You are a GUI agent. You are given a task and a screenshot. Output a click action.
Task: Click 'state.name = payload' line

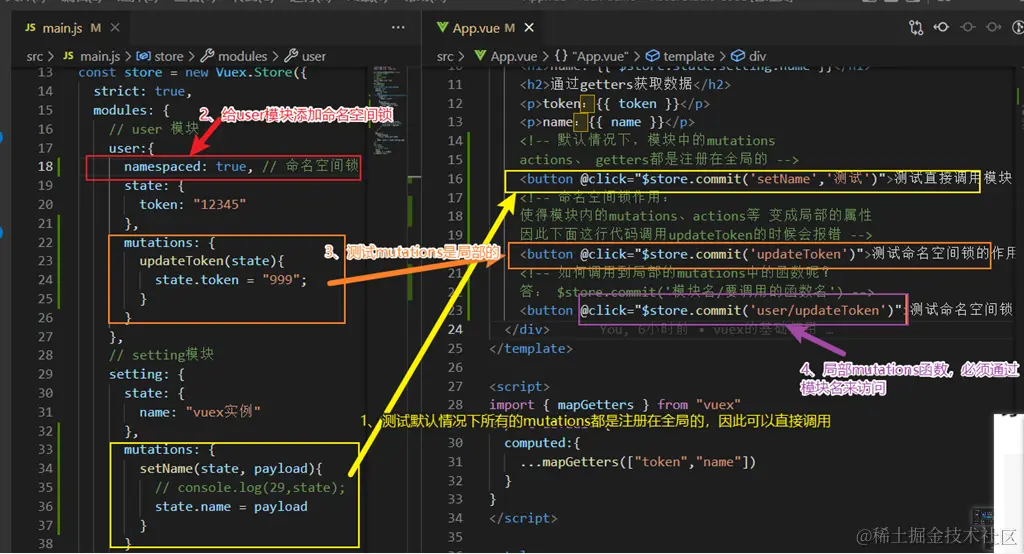[231, 507]
